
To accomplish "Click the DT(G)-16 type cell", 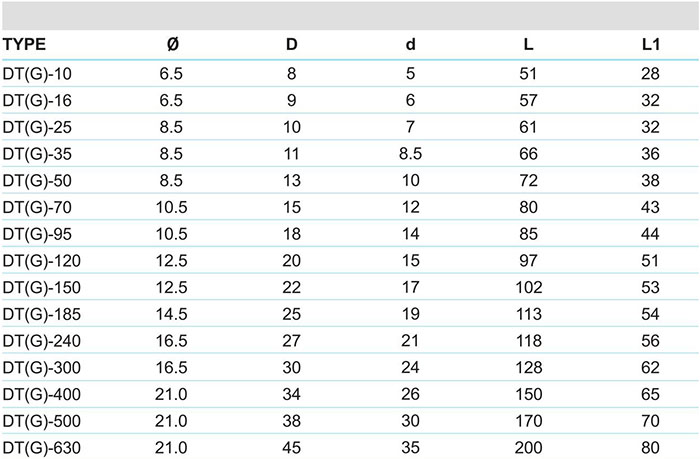I will point(37,100).
